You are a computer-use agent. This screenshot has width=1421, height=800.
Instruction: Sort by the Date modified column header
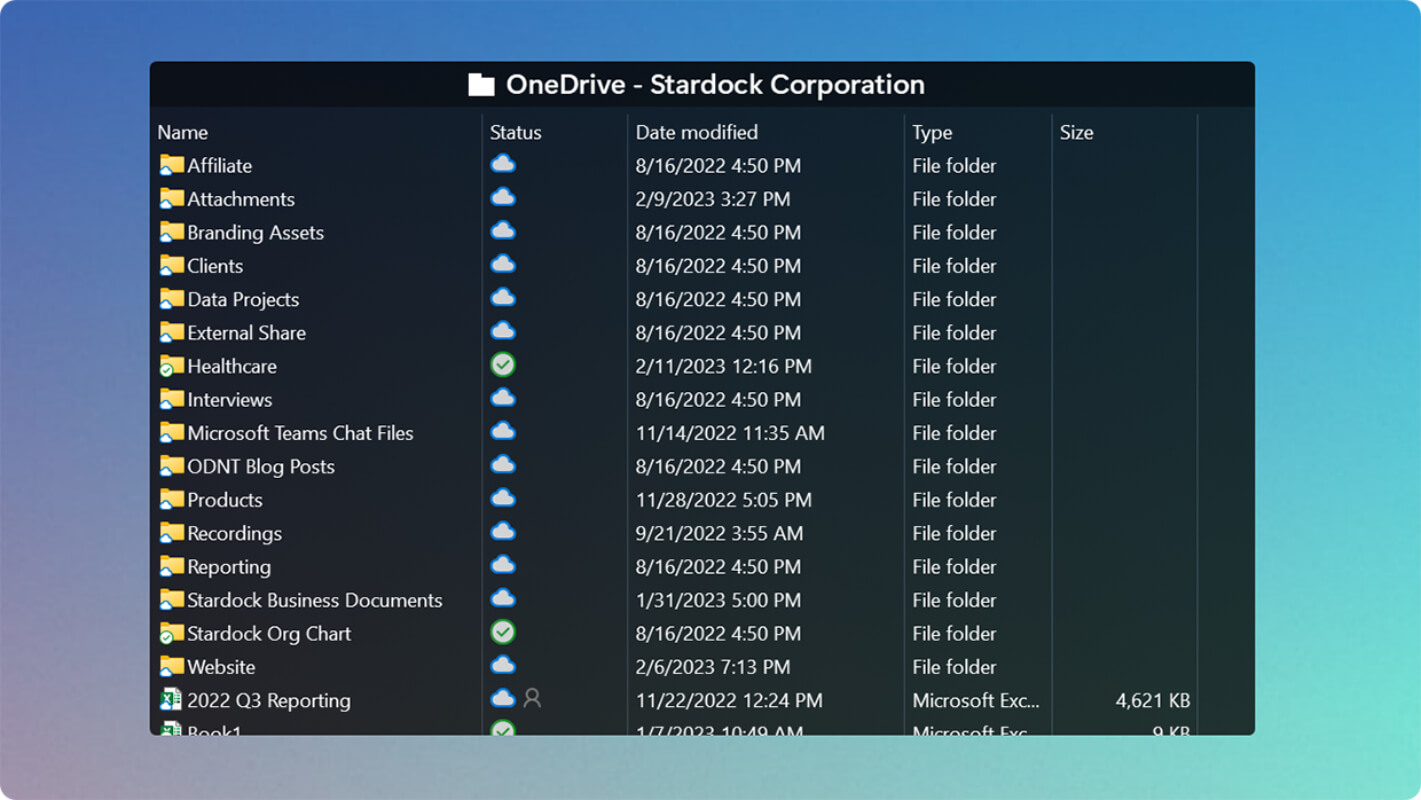(x=697, y=132)
